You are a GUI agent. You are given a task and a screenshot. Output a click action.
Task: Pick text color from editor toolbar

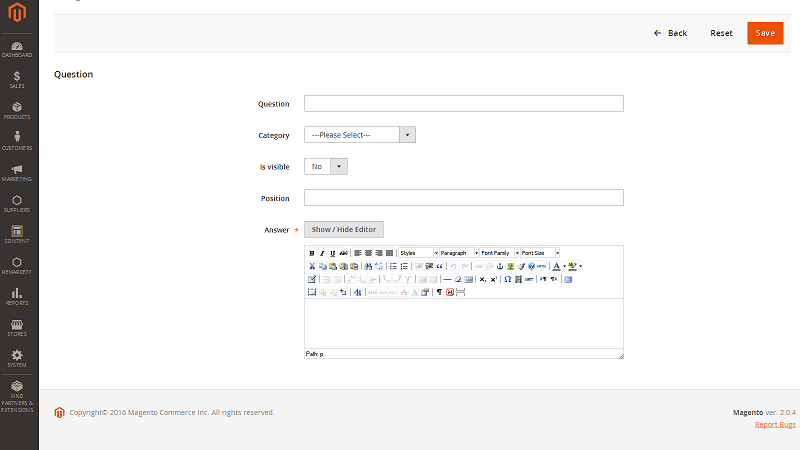(556, 266)
